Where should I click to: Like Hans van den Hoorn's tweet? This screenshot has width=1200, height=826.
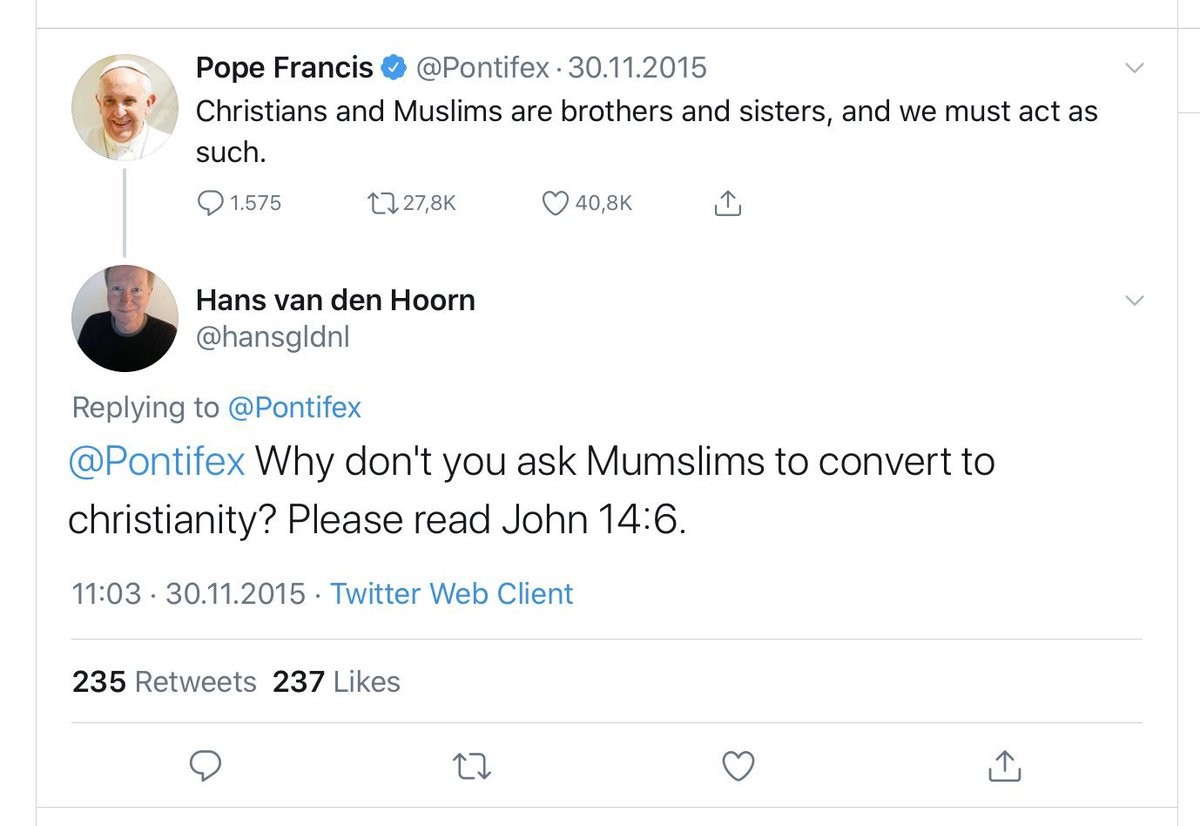click(738, 766)
